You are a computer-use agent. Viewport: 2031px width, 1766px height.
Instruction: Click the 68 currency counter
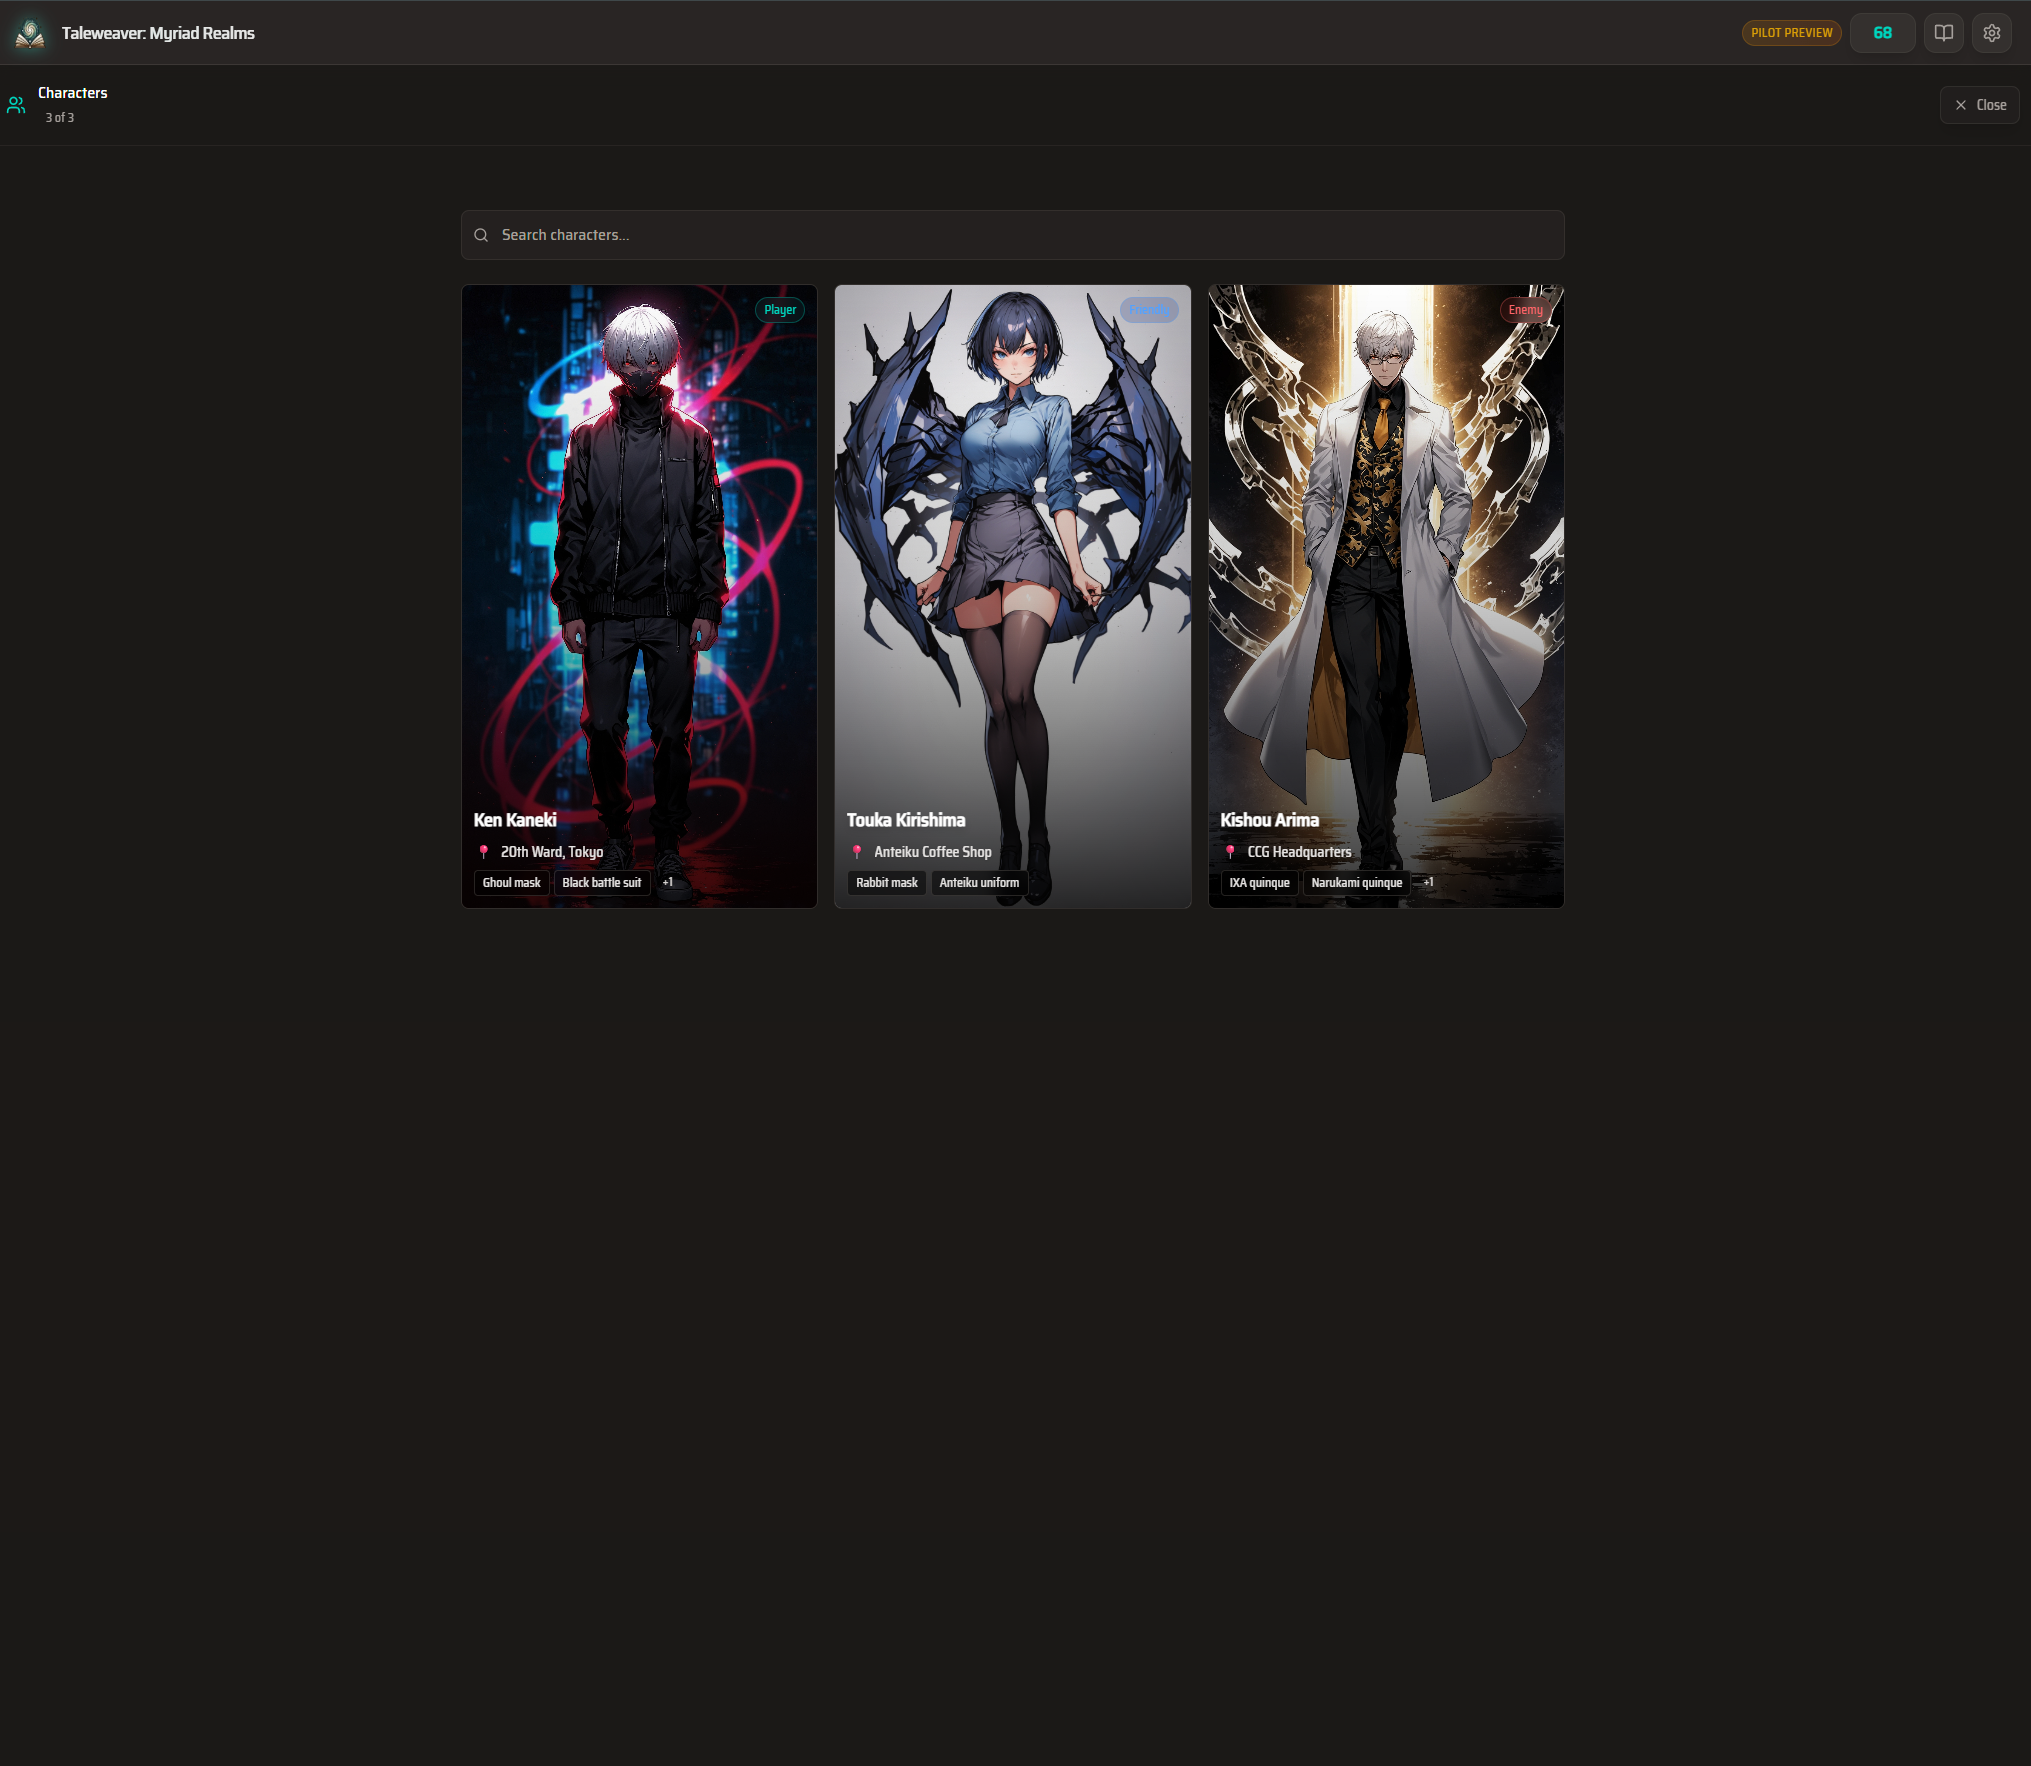tap(1882, 32)
